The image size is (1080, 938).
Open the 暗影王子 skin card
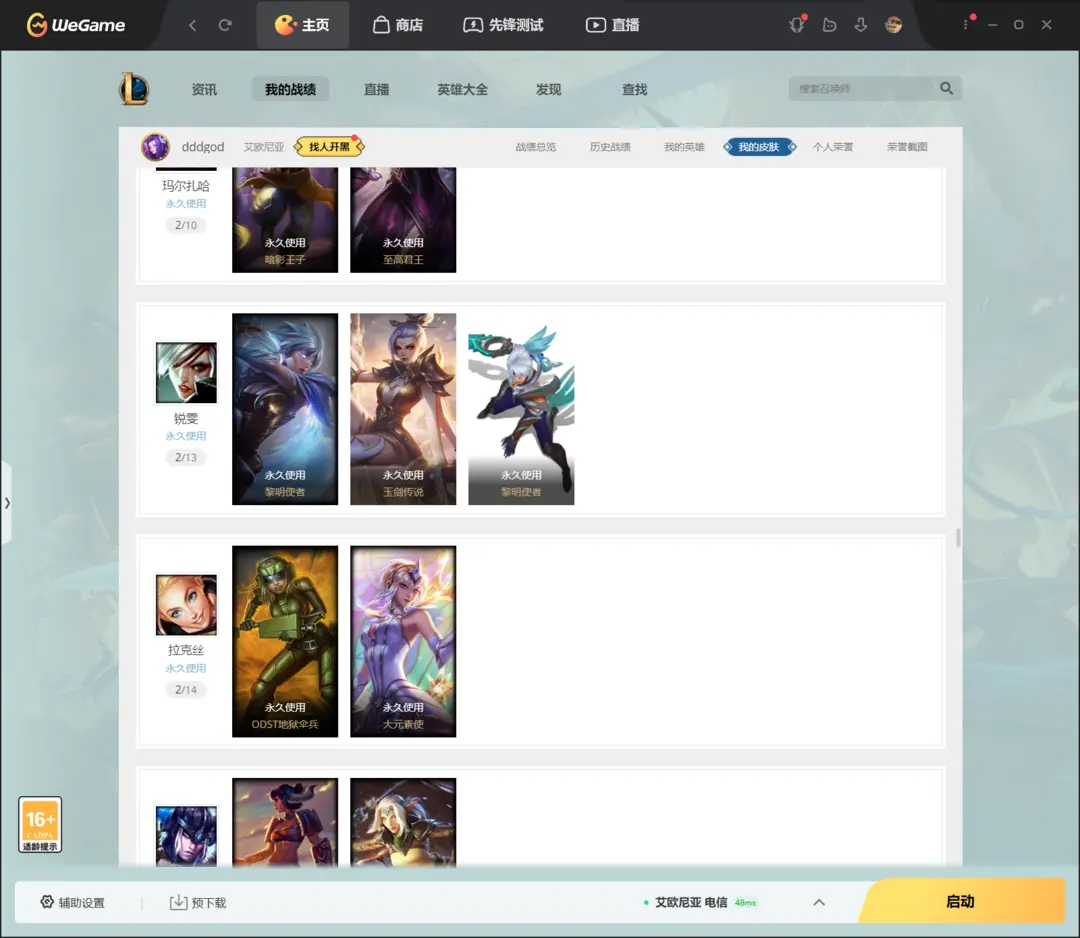click(285, 220)
